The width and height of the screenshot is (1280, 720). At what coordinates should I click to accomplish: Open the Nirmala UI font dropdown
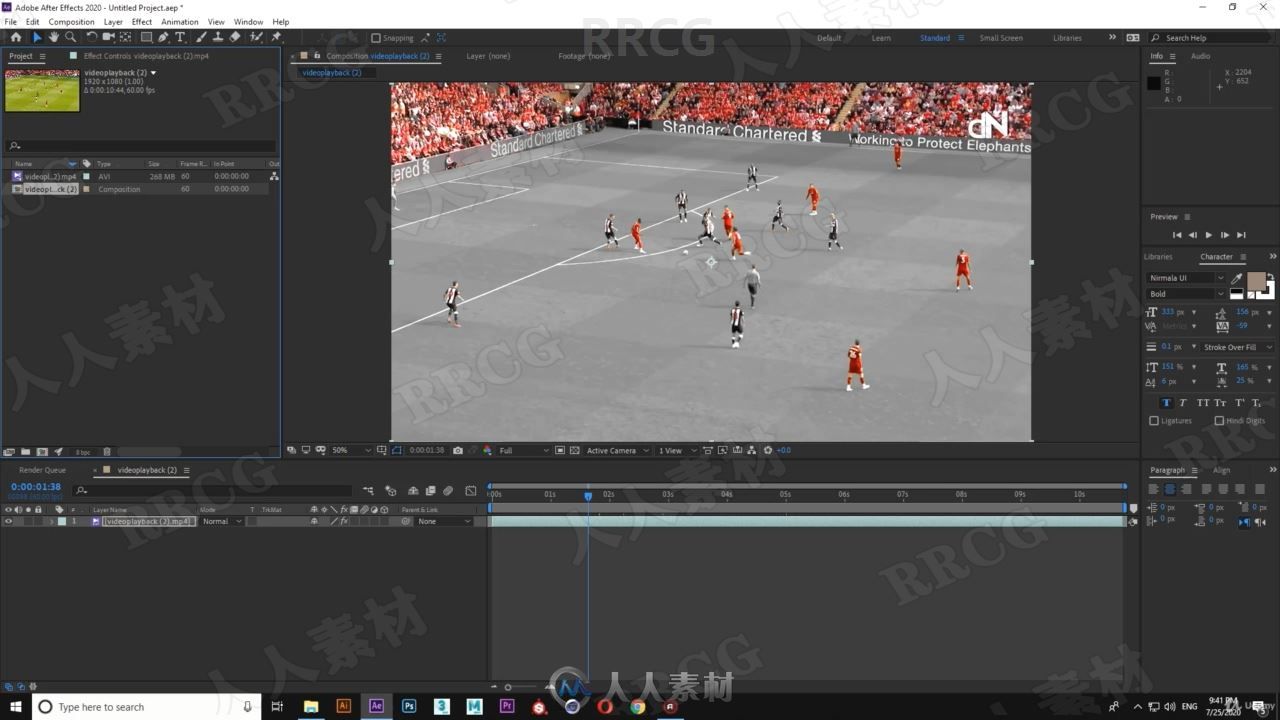[1186, 278]
